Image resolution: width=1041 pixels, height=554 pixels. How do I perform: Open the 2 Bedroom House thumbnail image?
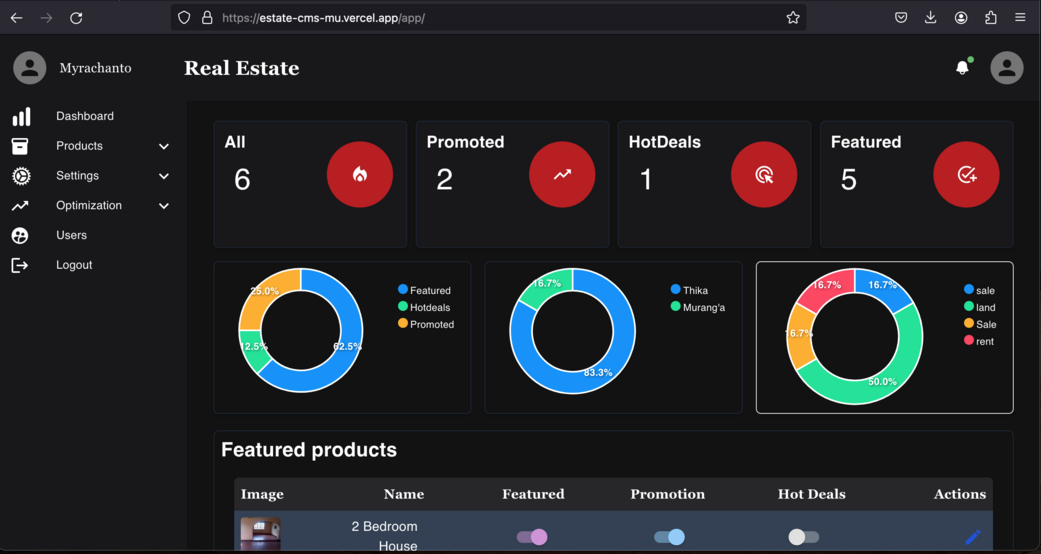pos(260,534)
